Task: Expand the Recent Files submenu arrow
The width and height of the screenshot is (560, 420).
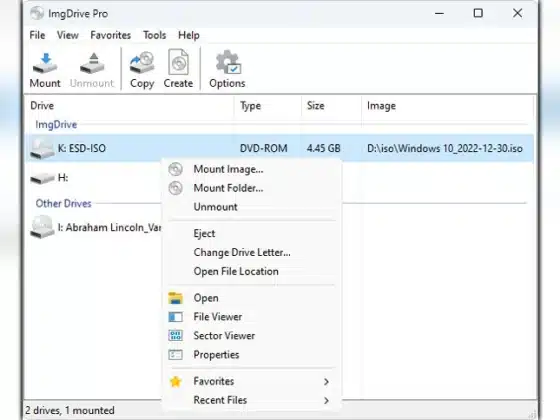Action: coord(326,401)
